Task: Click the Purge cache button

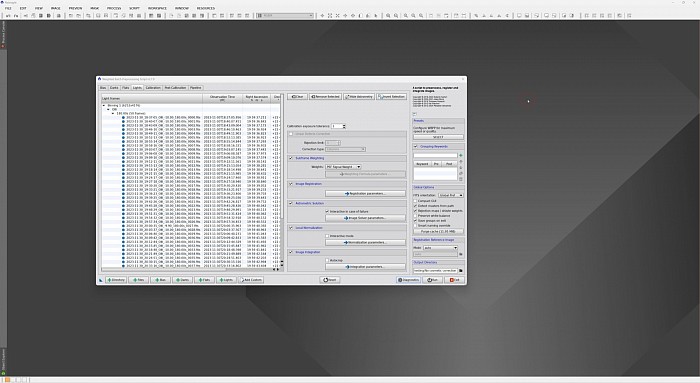Action: click(x=438, y=231)
